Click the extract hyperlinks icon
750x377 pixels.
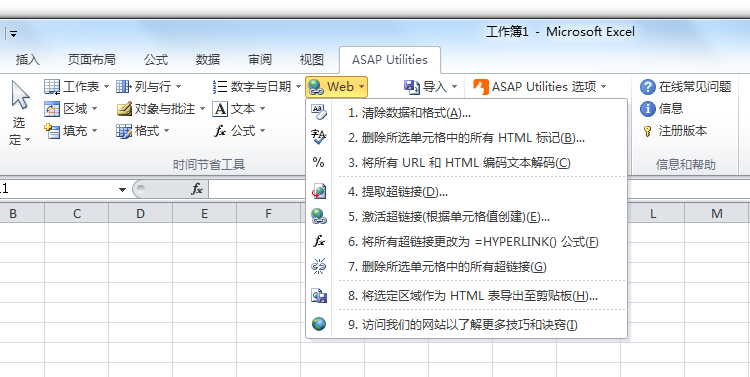click(319, 191)
